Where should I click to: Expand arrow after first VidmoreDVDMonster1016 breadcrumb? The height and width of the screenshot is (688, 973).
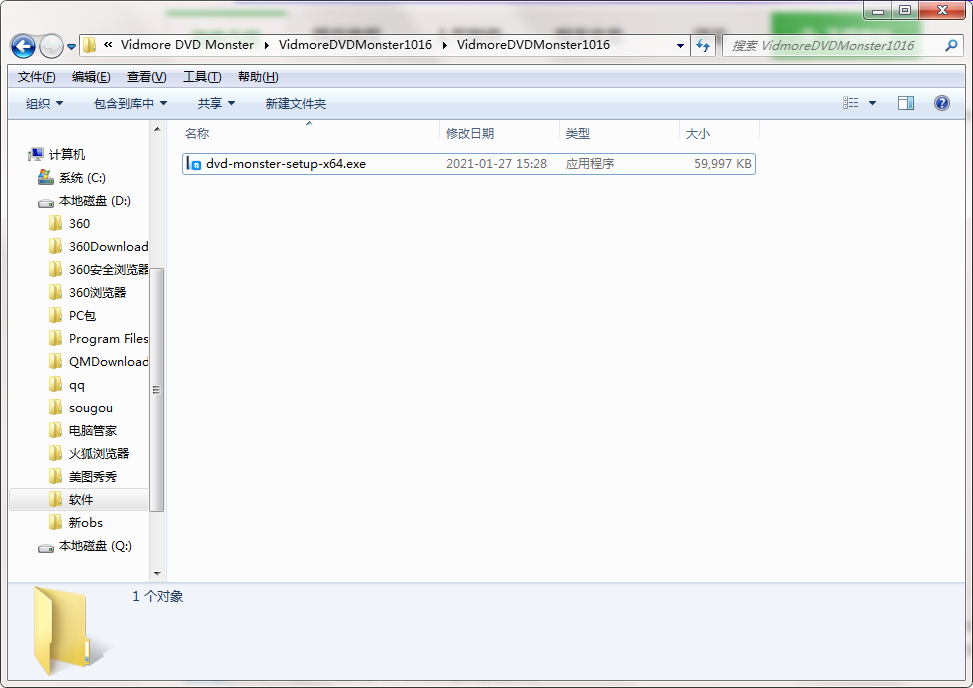445,45
